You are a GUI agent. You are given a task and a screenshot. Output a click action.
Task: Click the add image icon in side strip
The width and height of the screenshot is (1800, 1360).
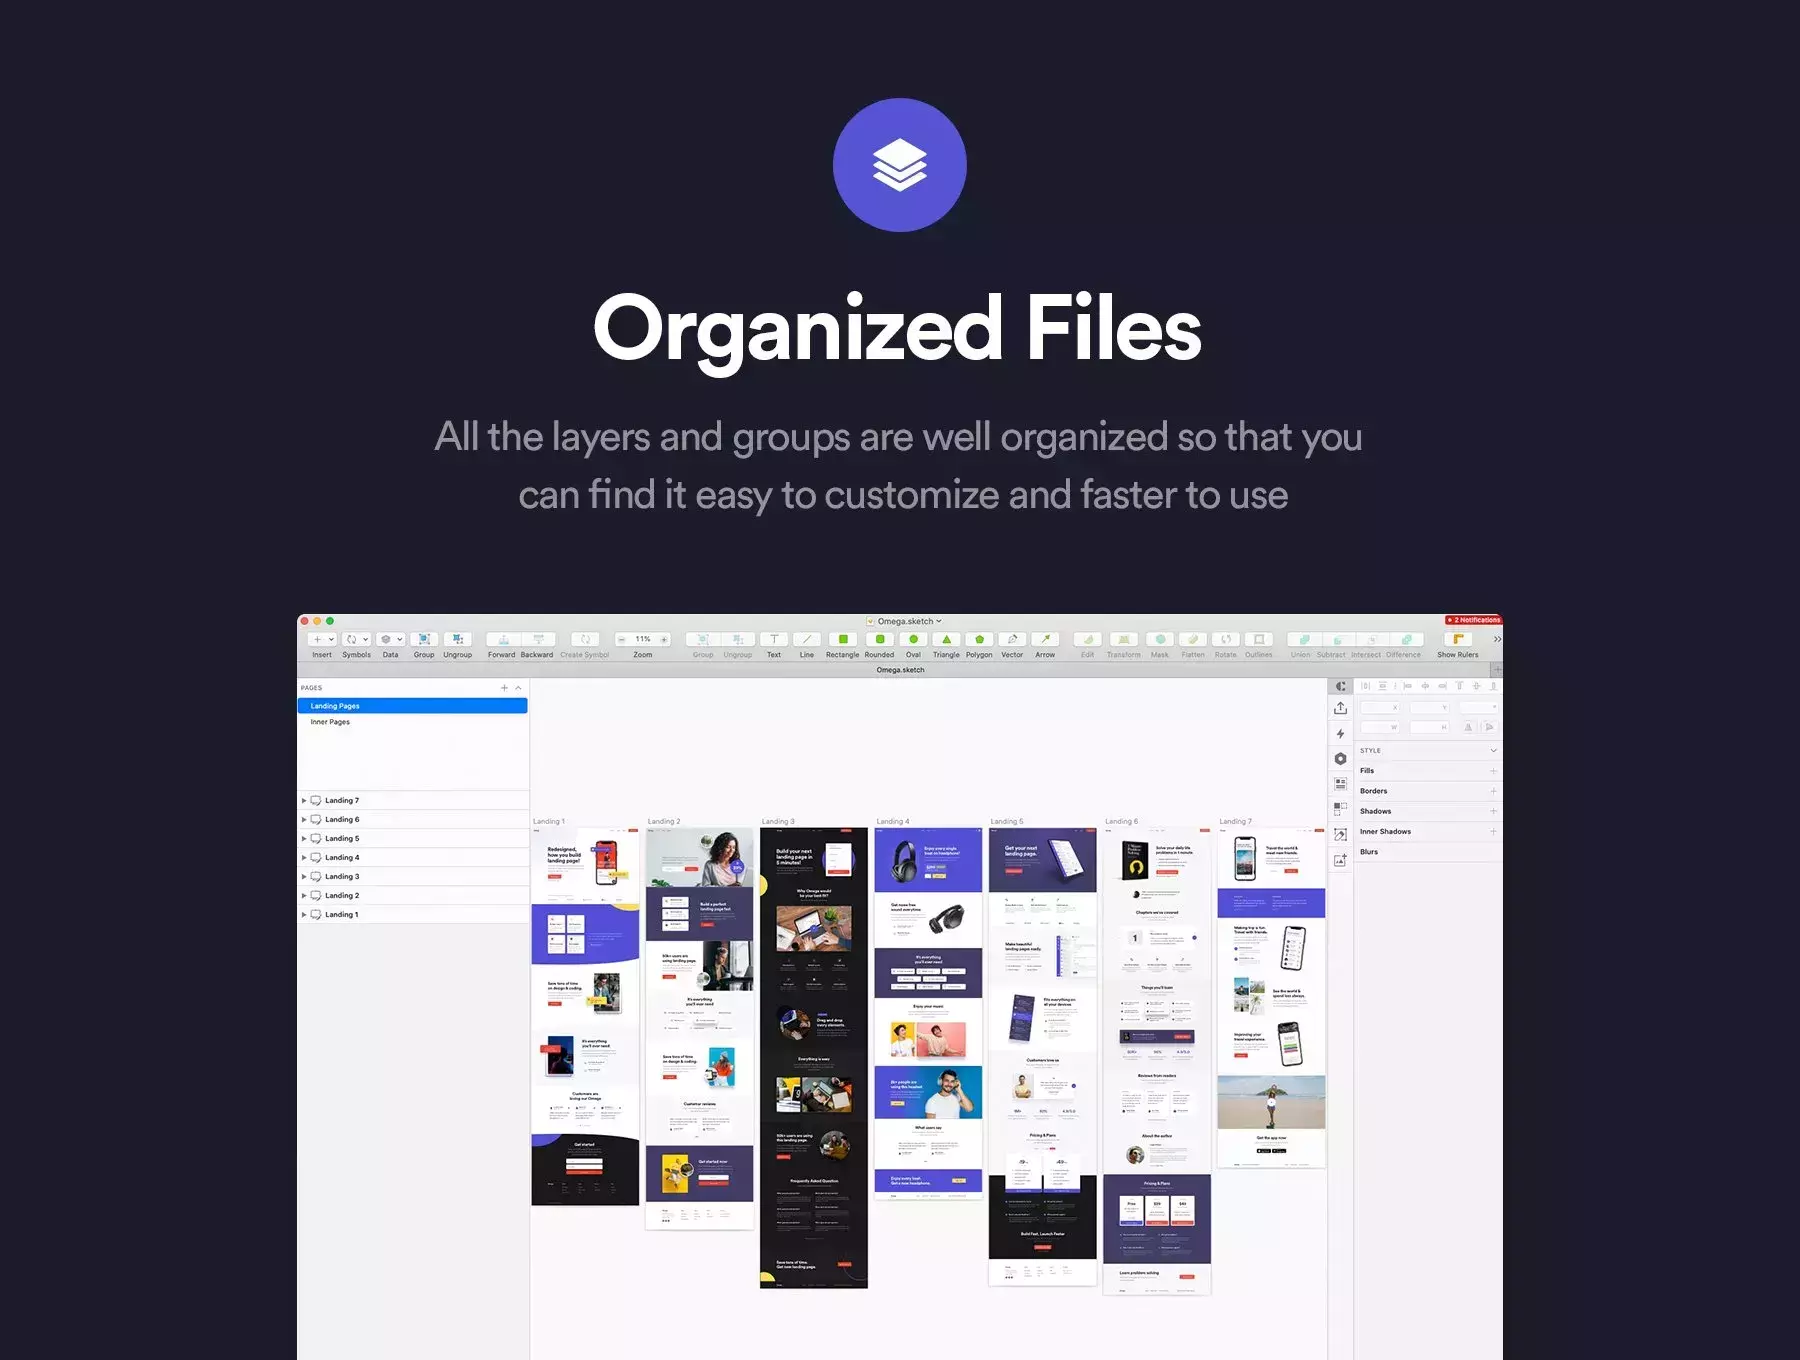tap(1341, 860)
